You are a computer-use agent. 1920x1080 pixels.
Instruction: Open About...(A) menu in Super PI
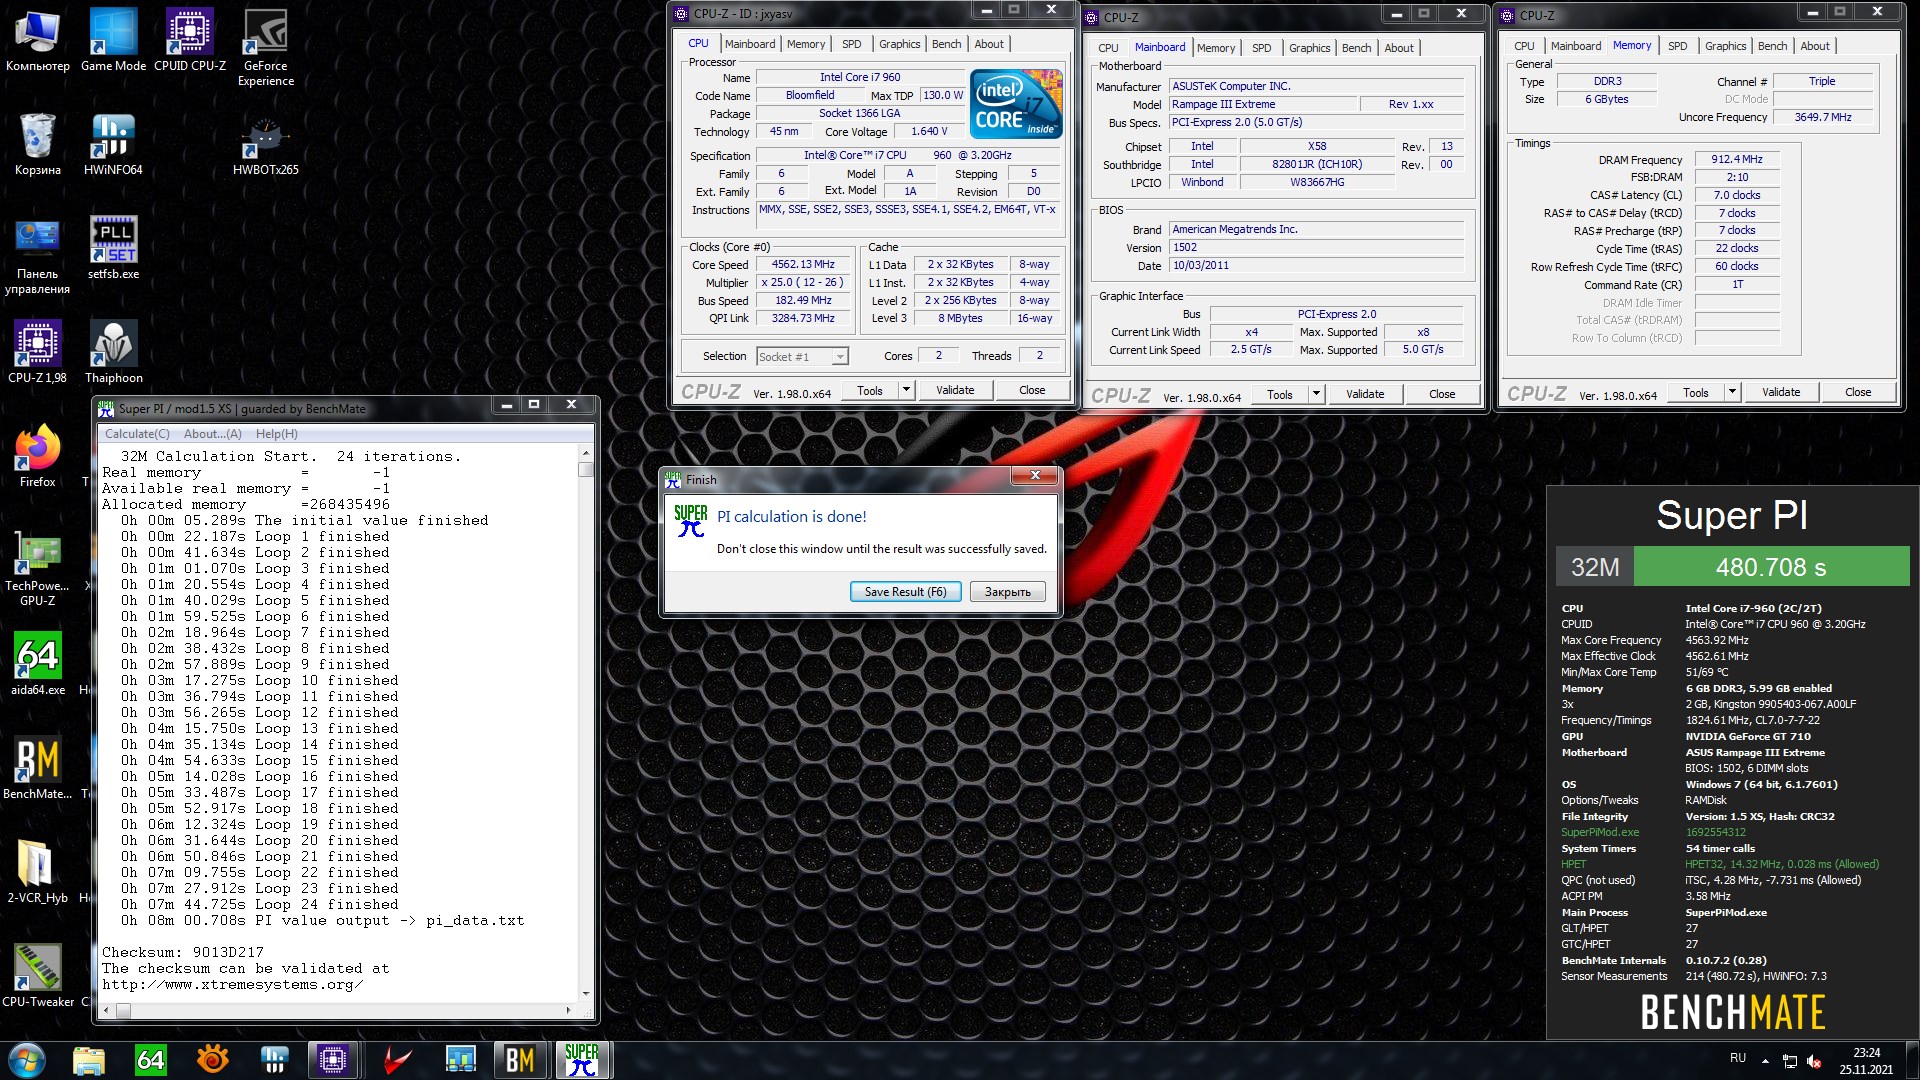tap(212, 434)
